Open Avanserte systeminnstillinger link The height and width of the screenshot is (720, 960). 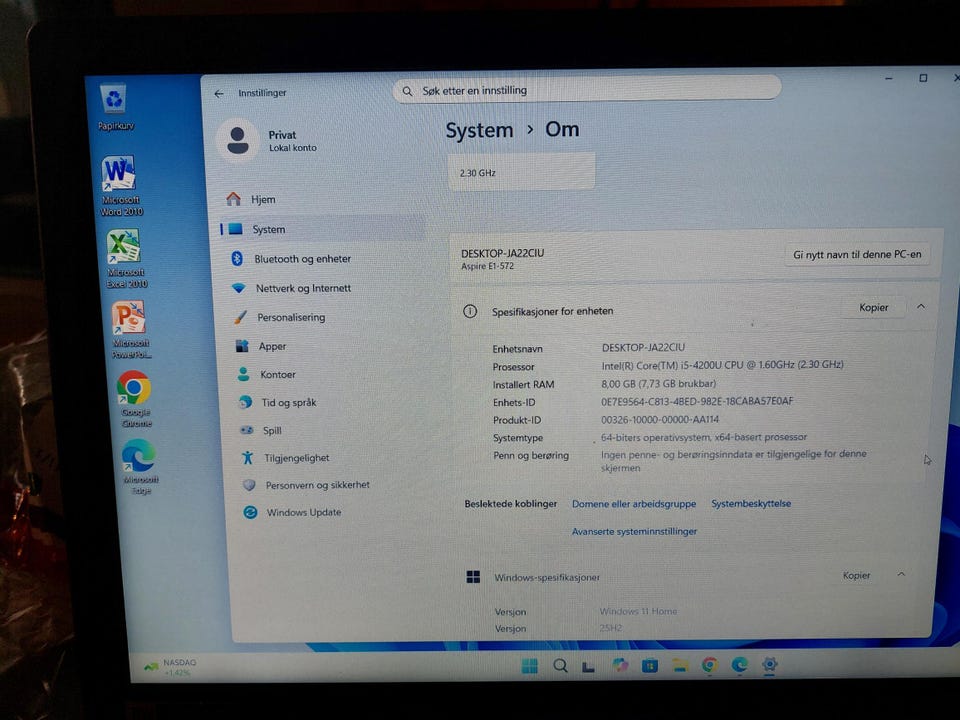click(x=634, y=531)
